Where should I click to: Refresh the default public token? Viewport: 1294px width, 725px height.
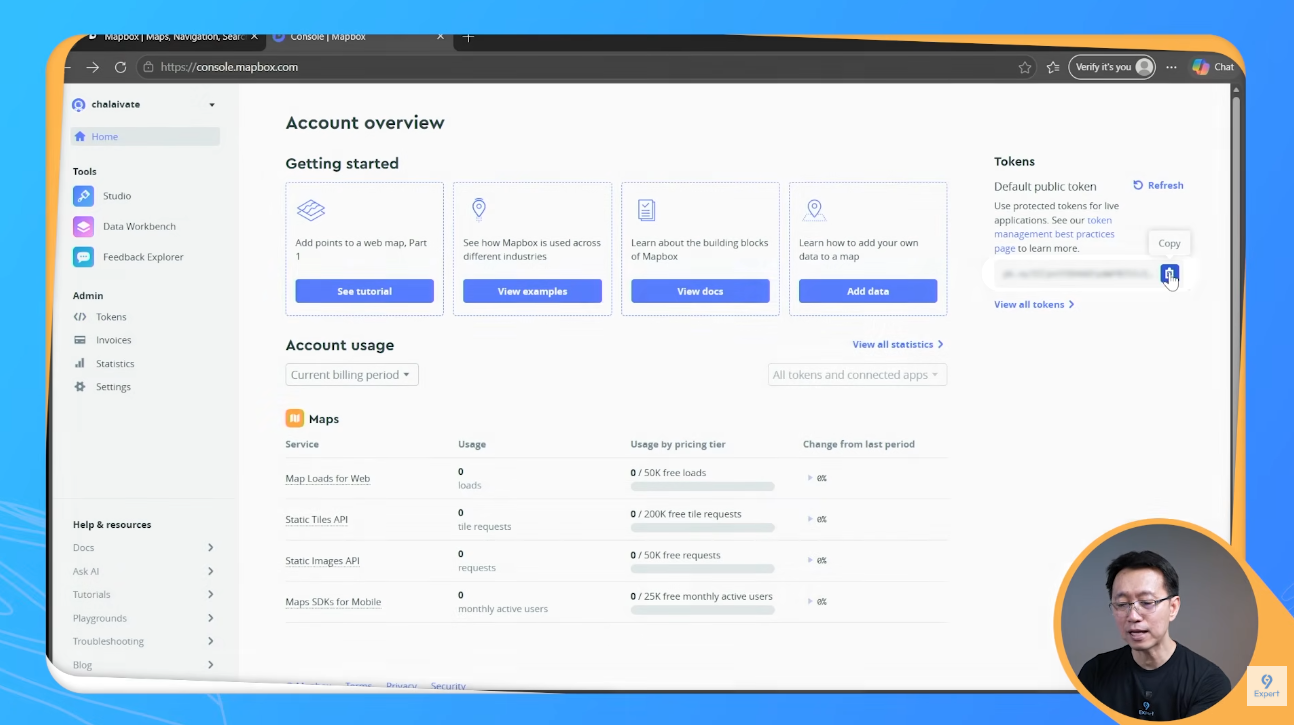(1158, 185)
